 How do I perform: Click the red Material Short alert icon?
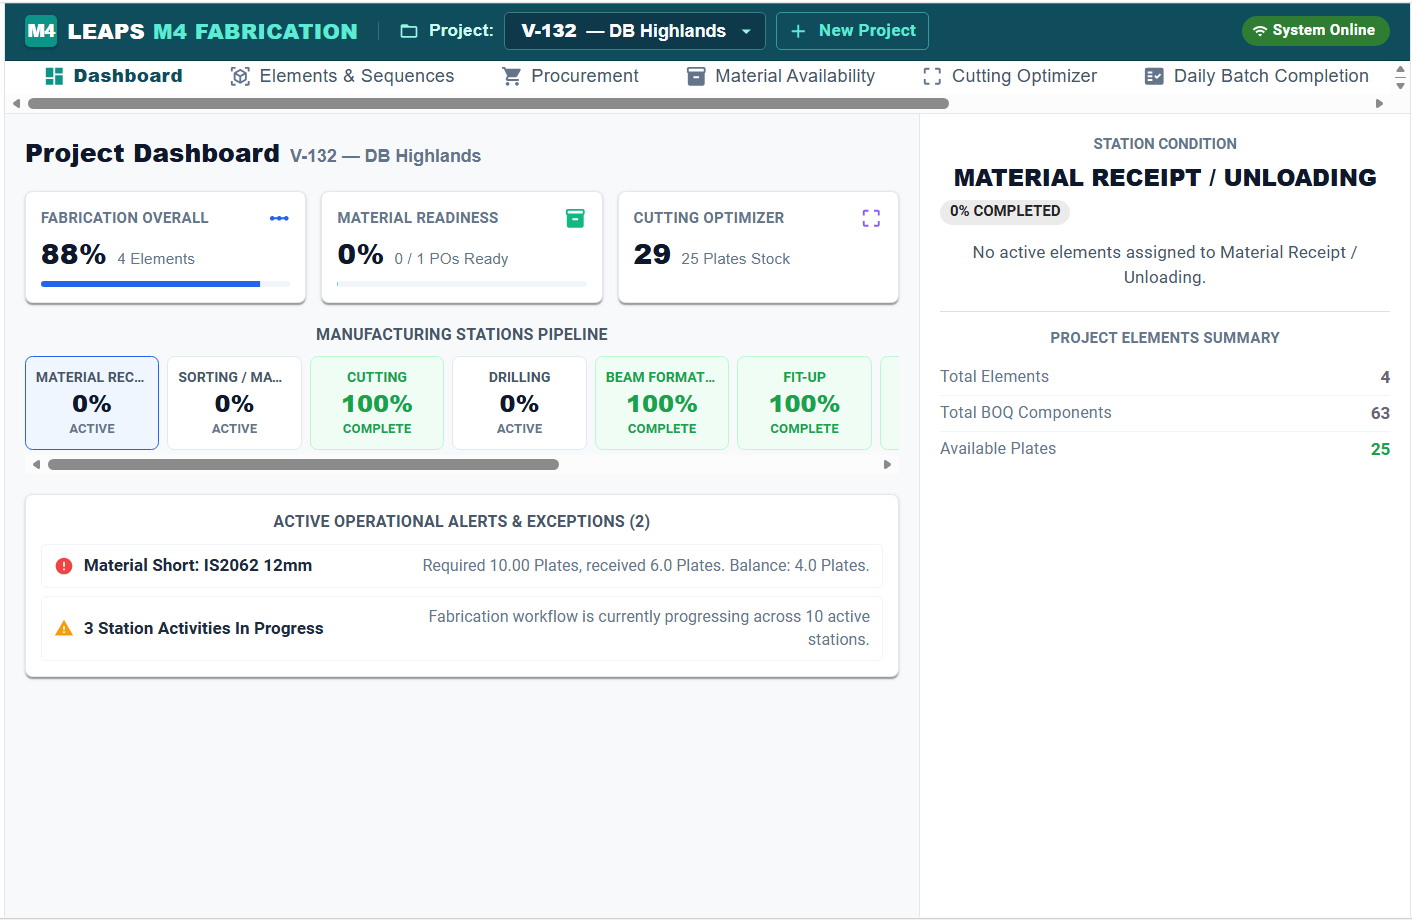click(x=64, y=566)
